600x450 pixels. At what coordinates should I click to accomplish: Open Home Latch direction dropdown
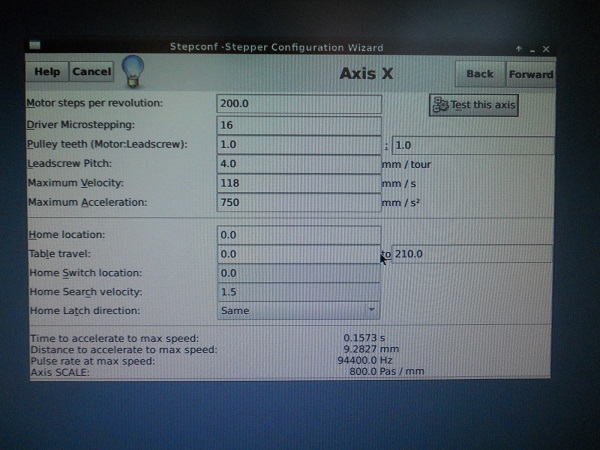pos(298,310)
